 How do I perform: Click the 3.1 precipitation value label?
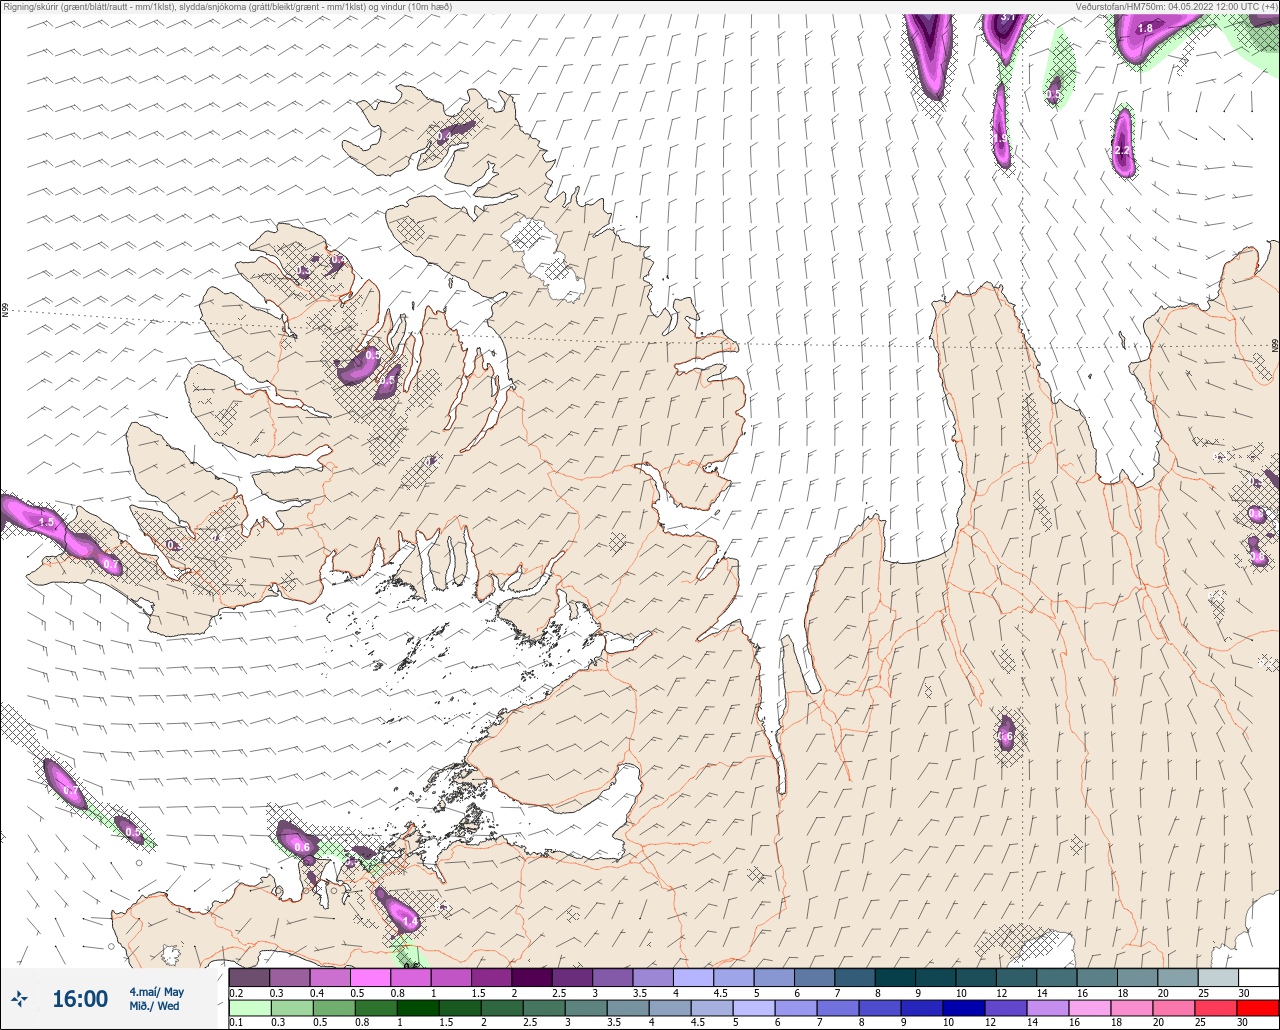point(1008,18)
